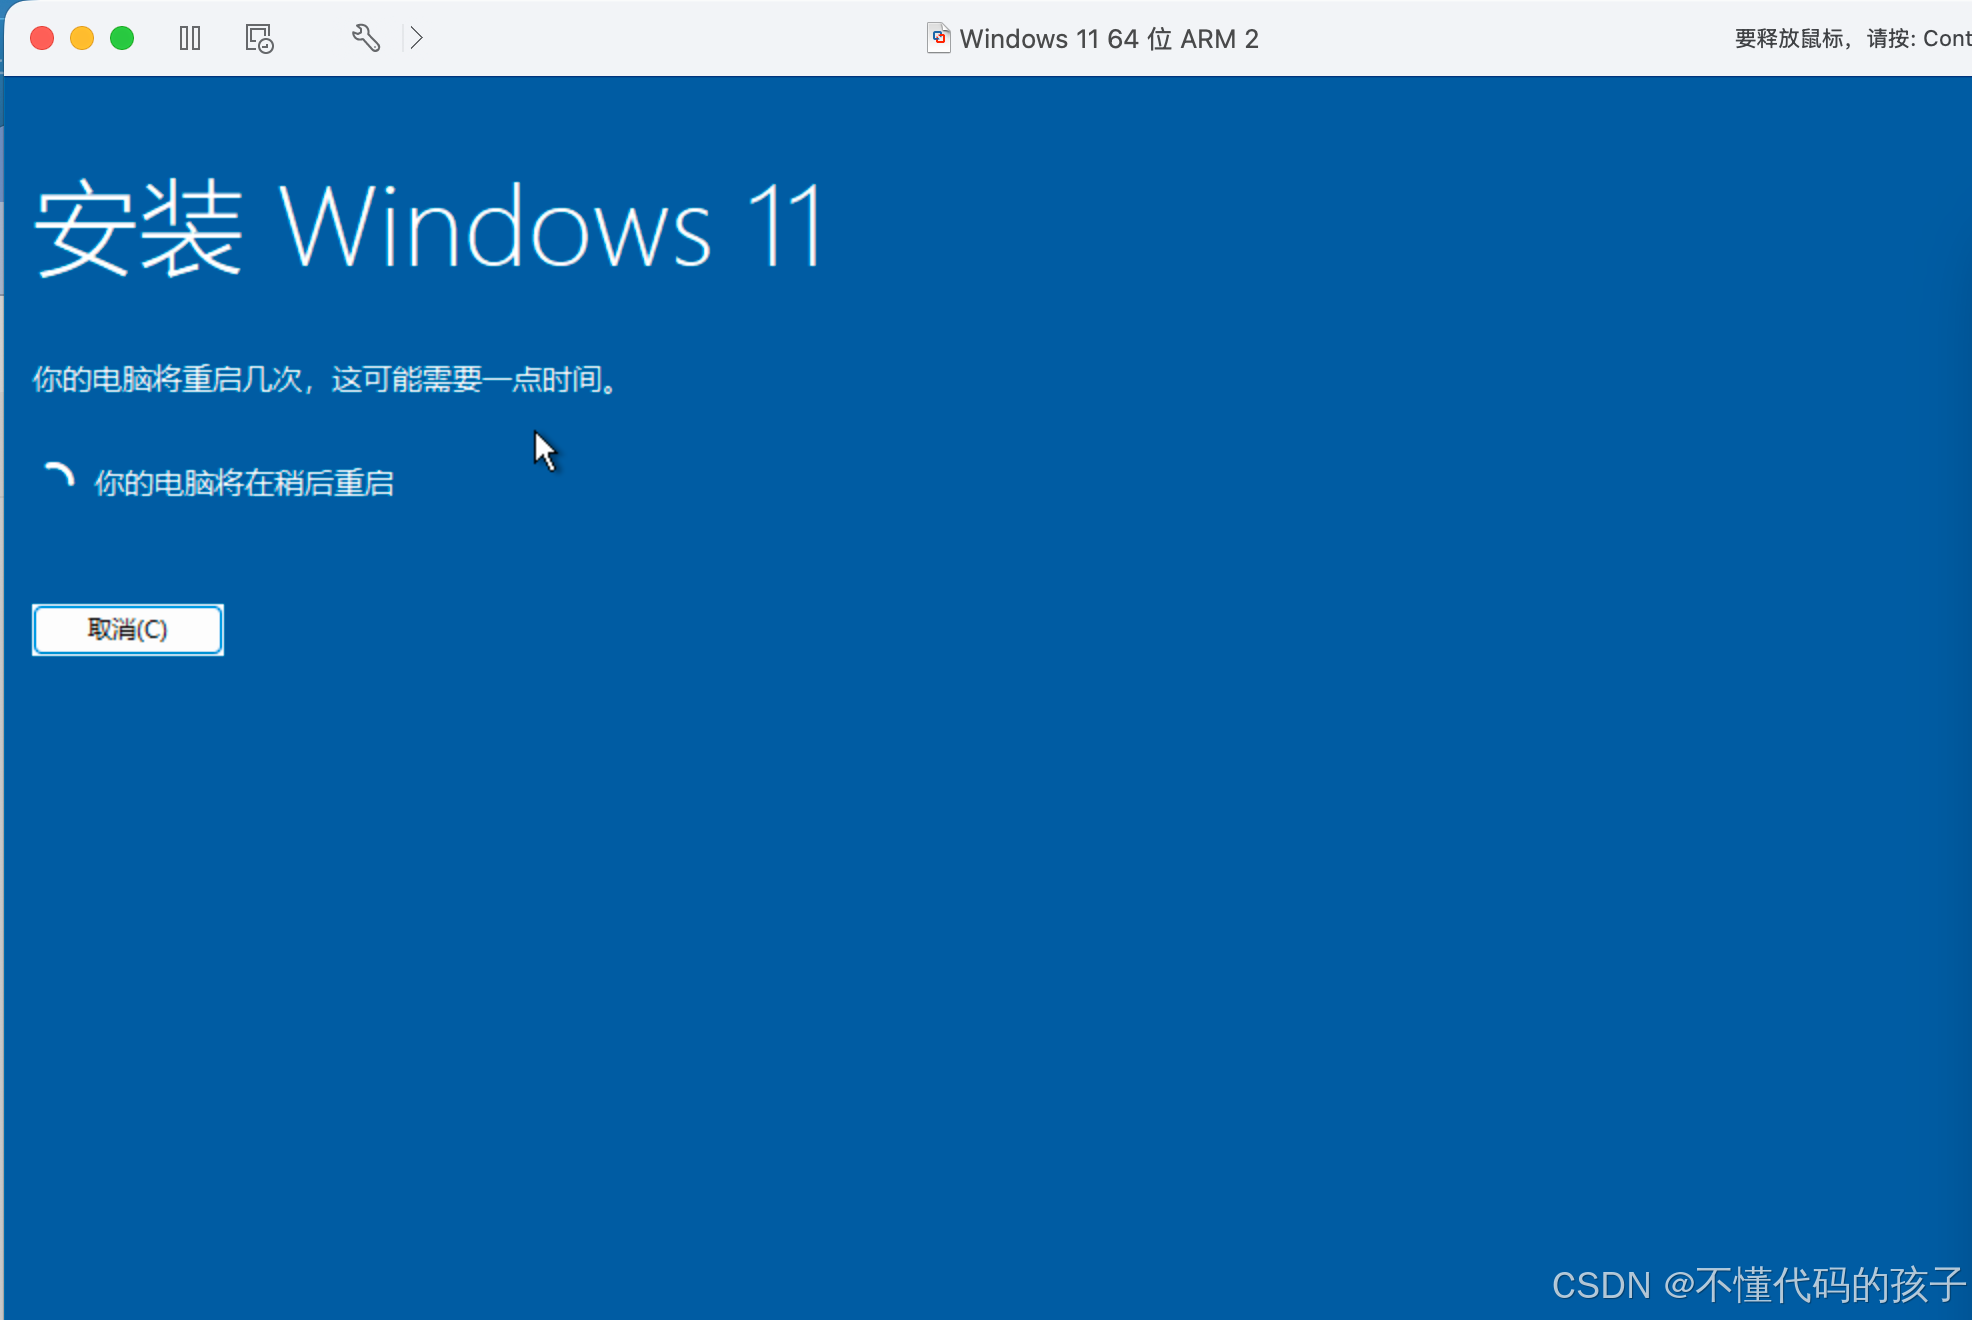
Task: Click window title Windows 11 64 位 ARM 2
Action: [x=1108, y=38]
